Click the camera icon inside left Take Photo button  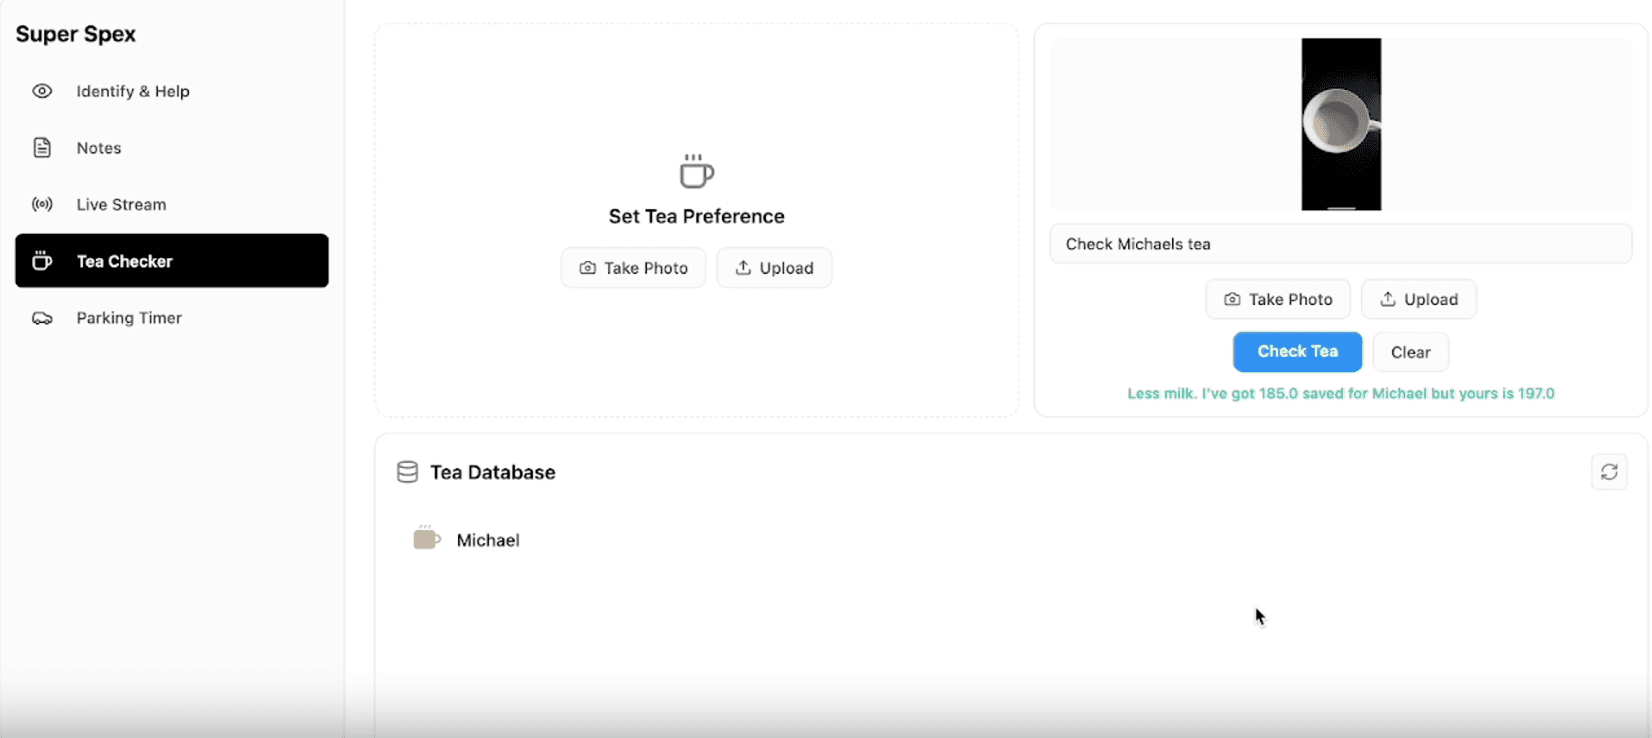click(x=588, y=268)
